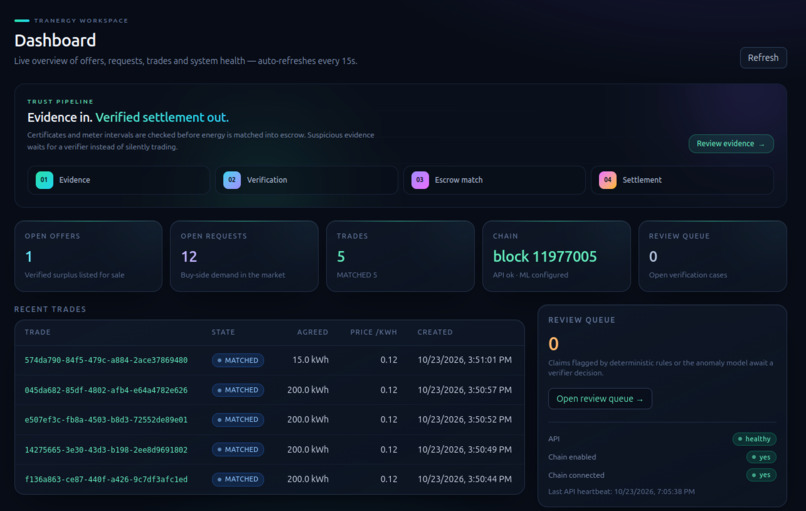Click the TRUST PIPELINE label
Image resolution: width=806 pixels, height=511 pixels.
pyautogui.click(x=60, y=102)
